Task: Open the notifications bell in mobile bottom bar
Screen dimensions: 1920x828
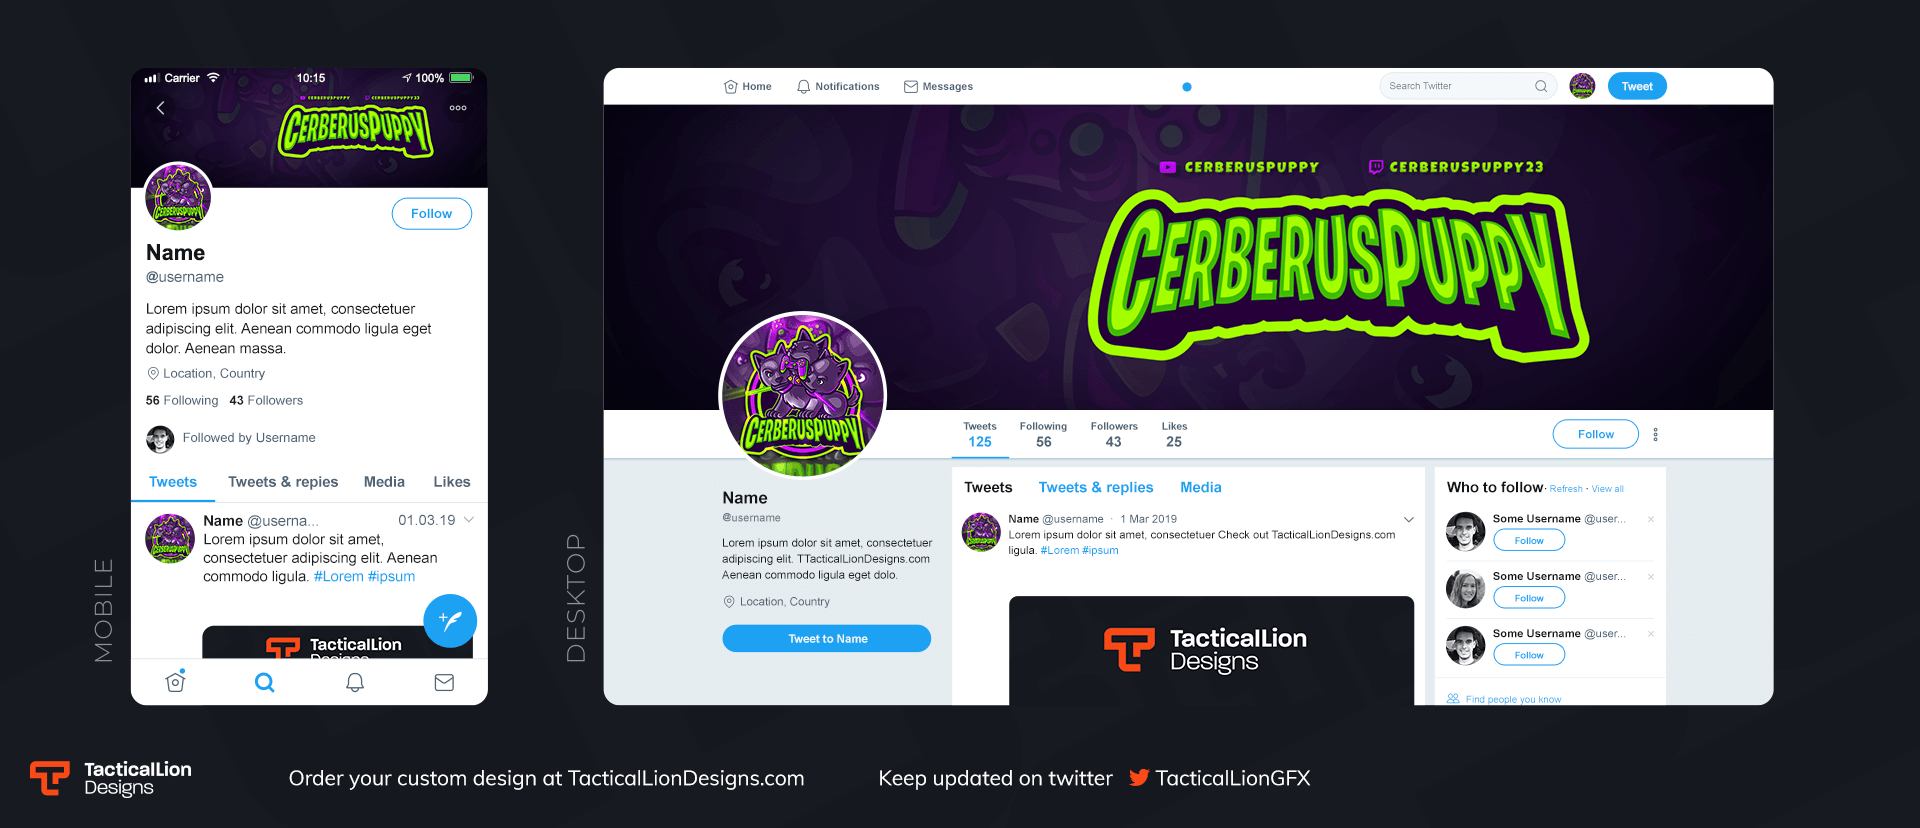Action: 355,682
